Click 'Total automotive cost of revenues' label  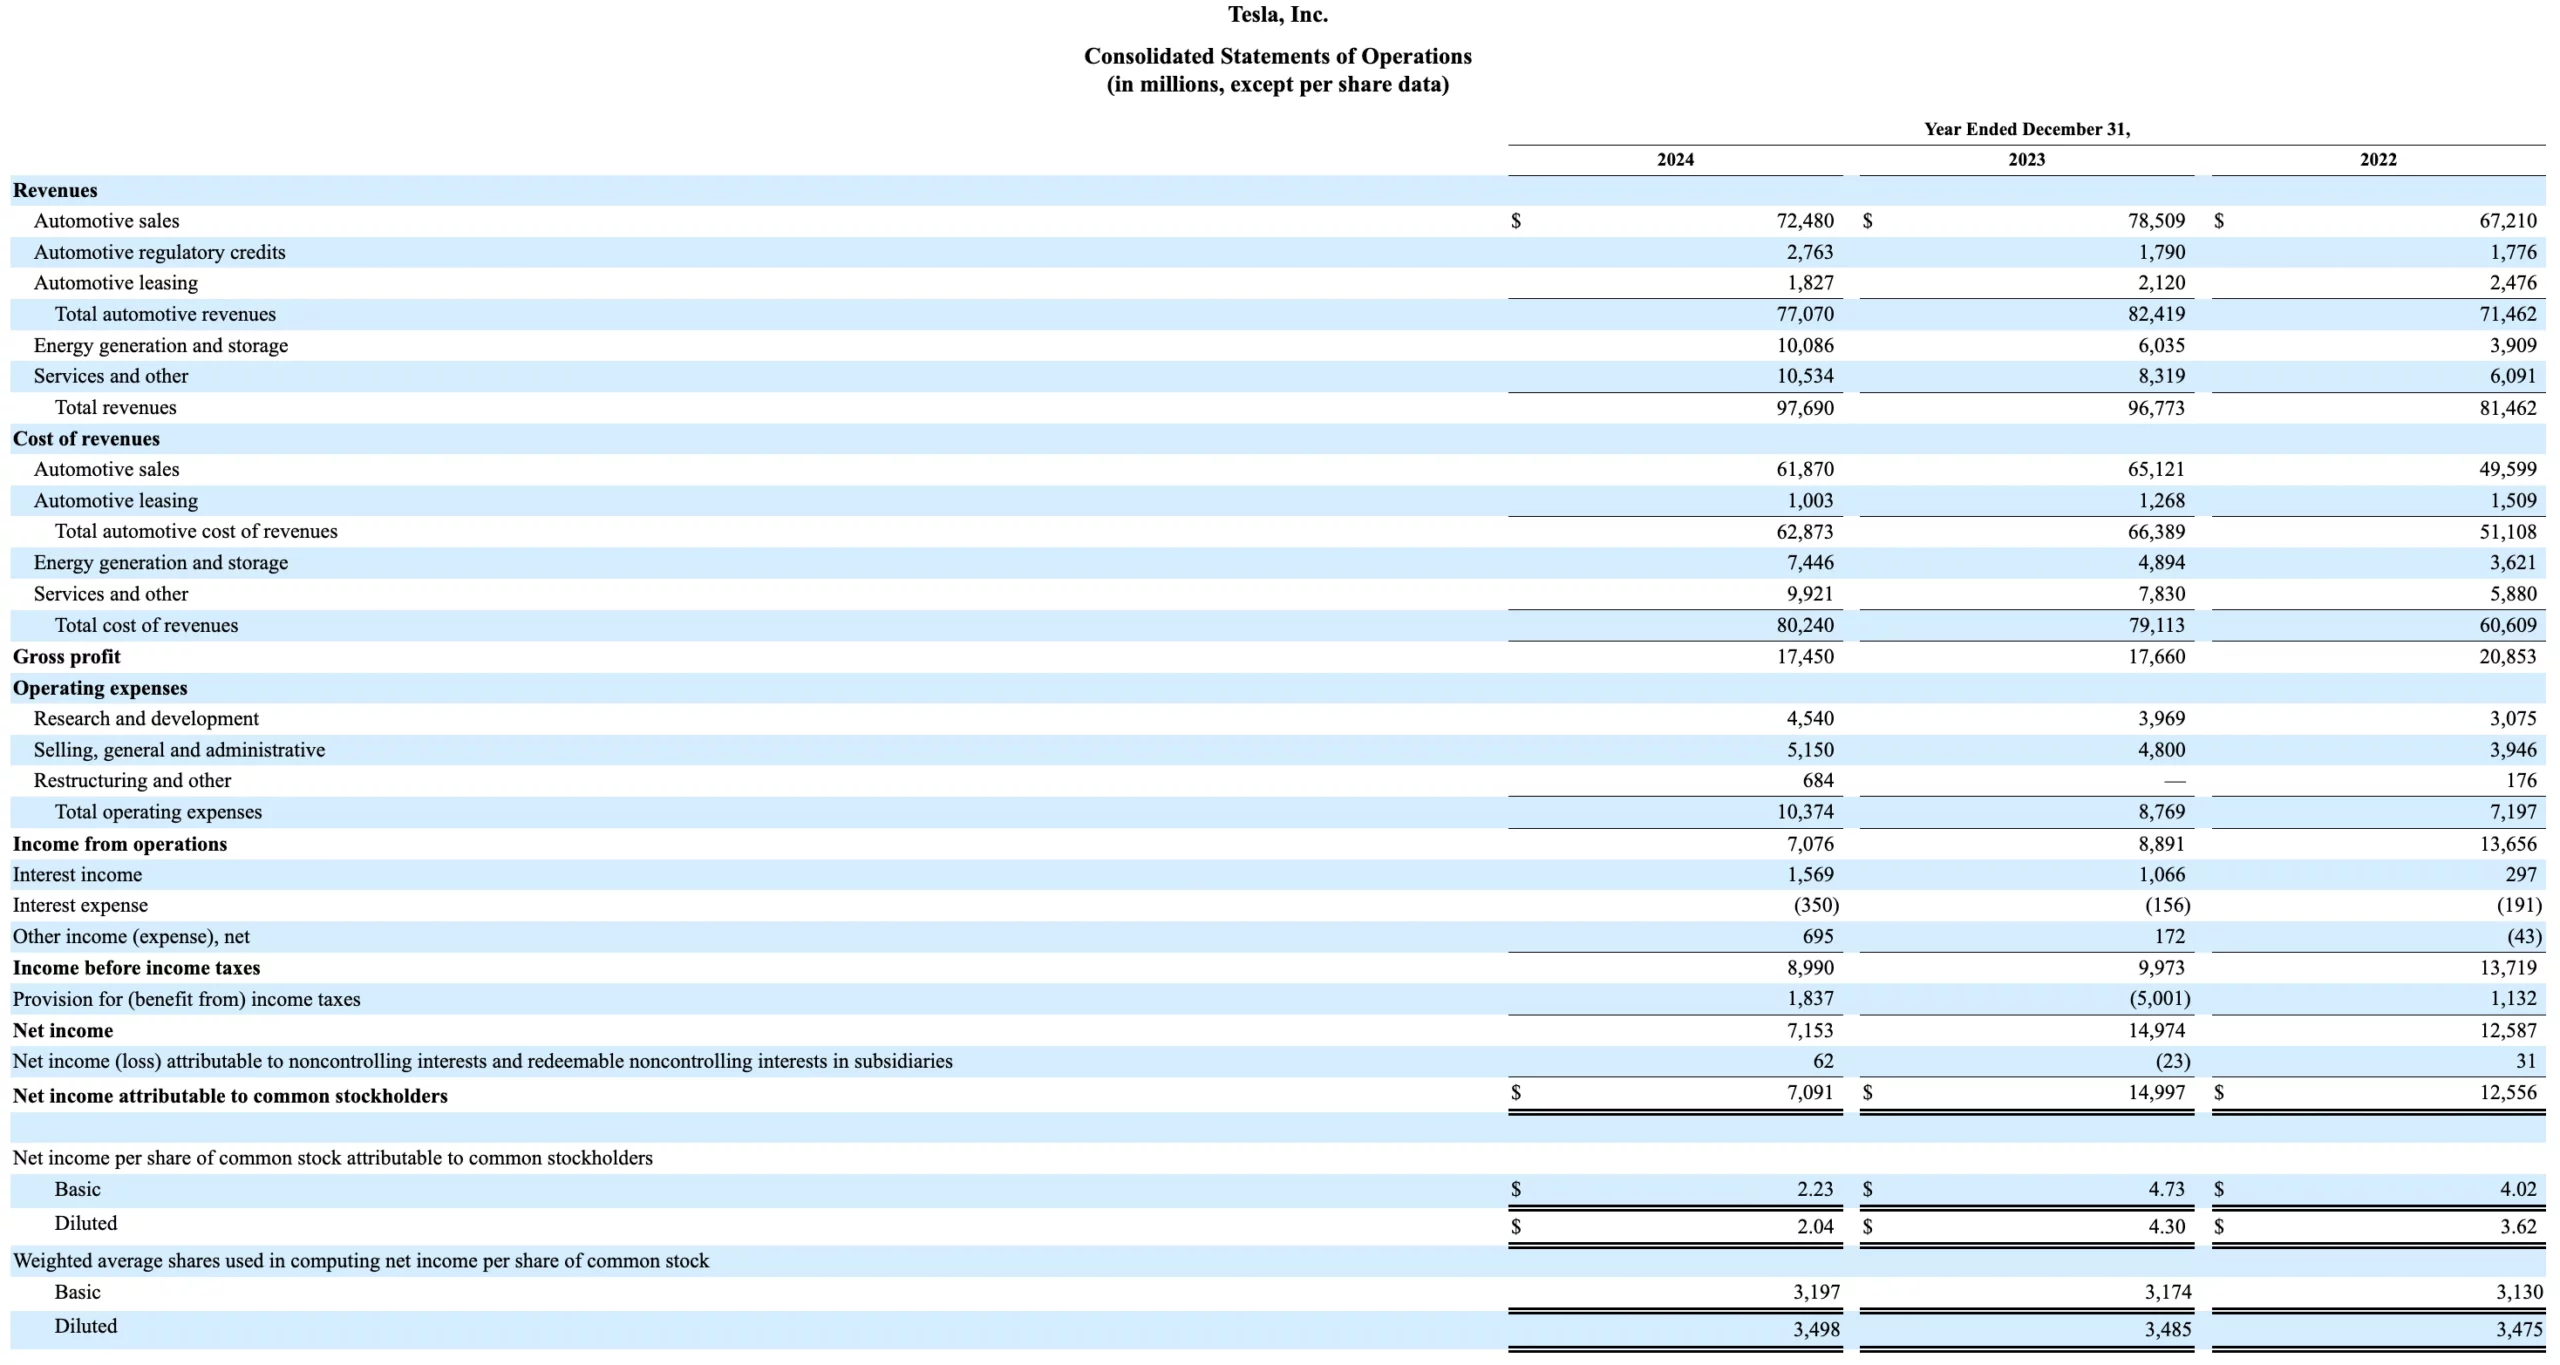196,531
